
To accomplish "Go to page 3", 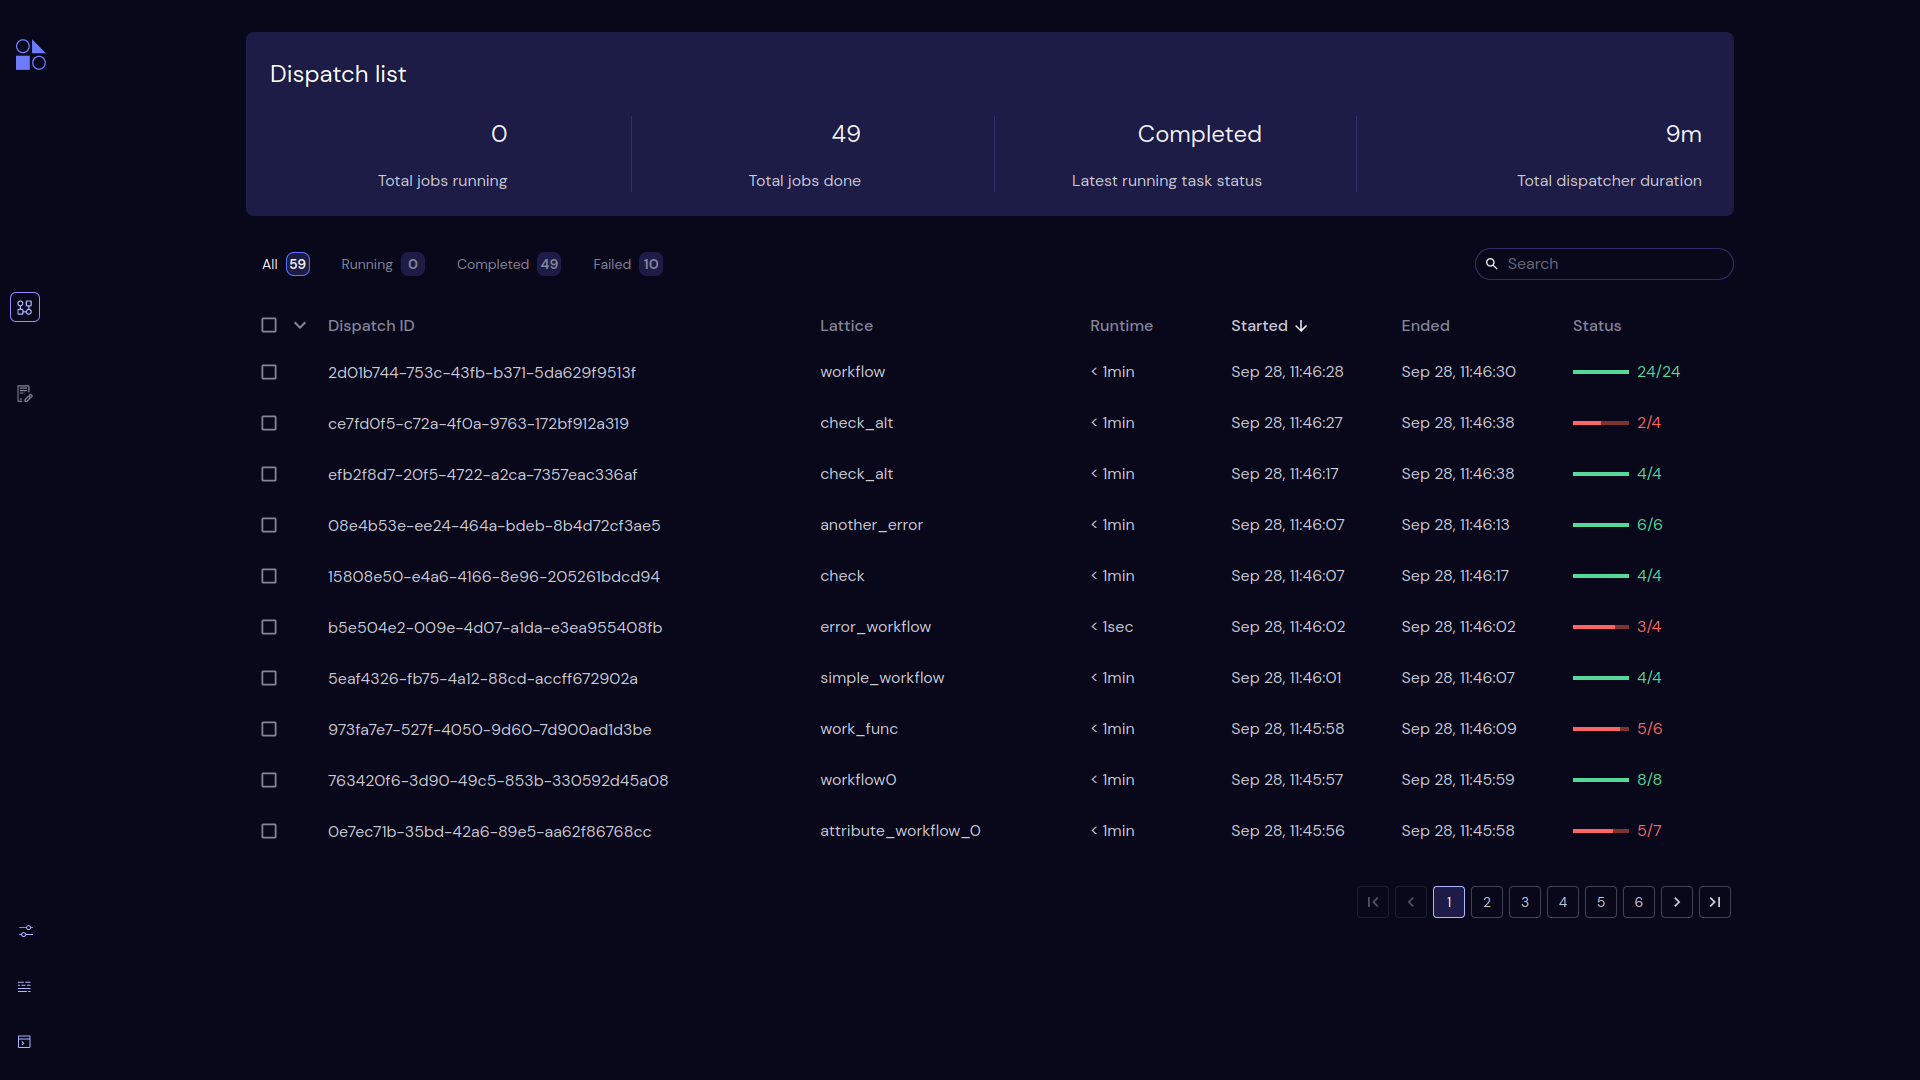I will tap(1525, 902).
